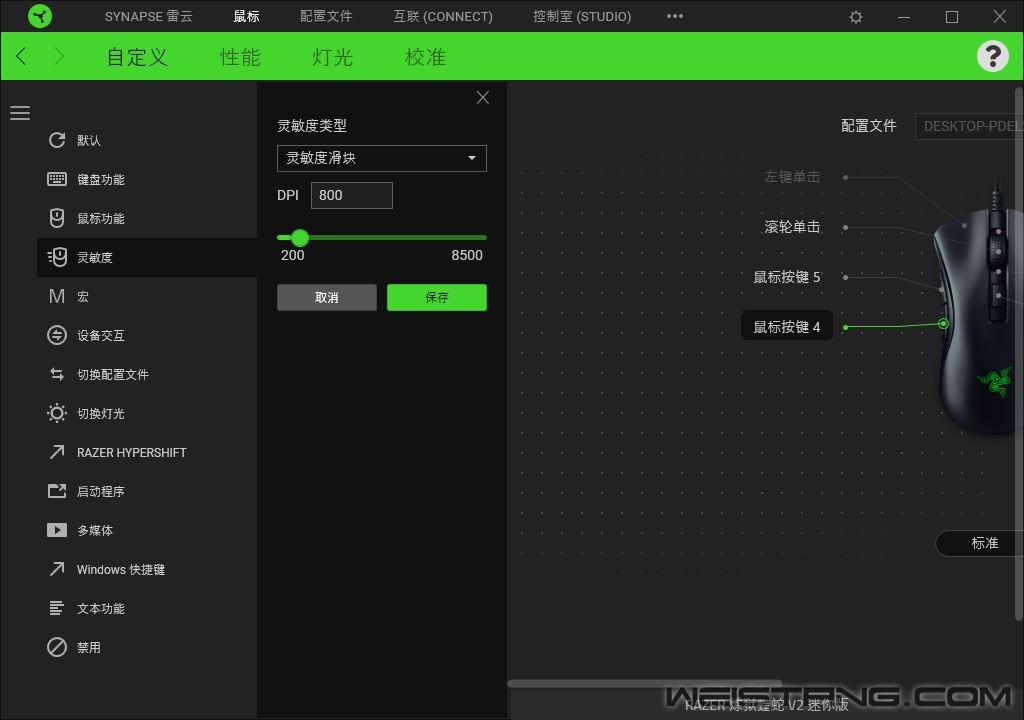
Task: Click the 宏 macro M icon
Action: [57, 297]
